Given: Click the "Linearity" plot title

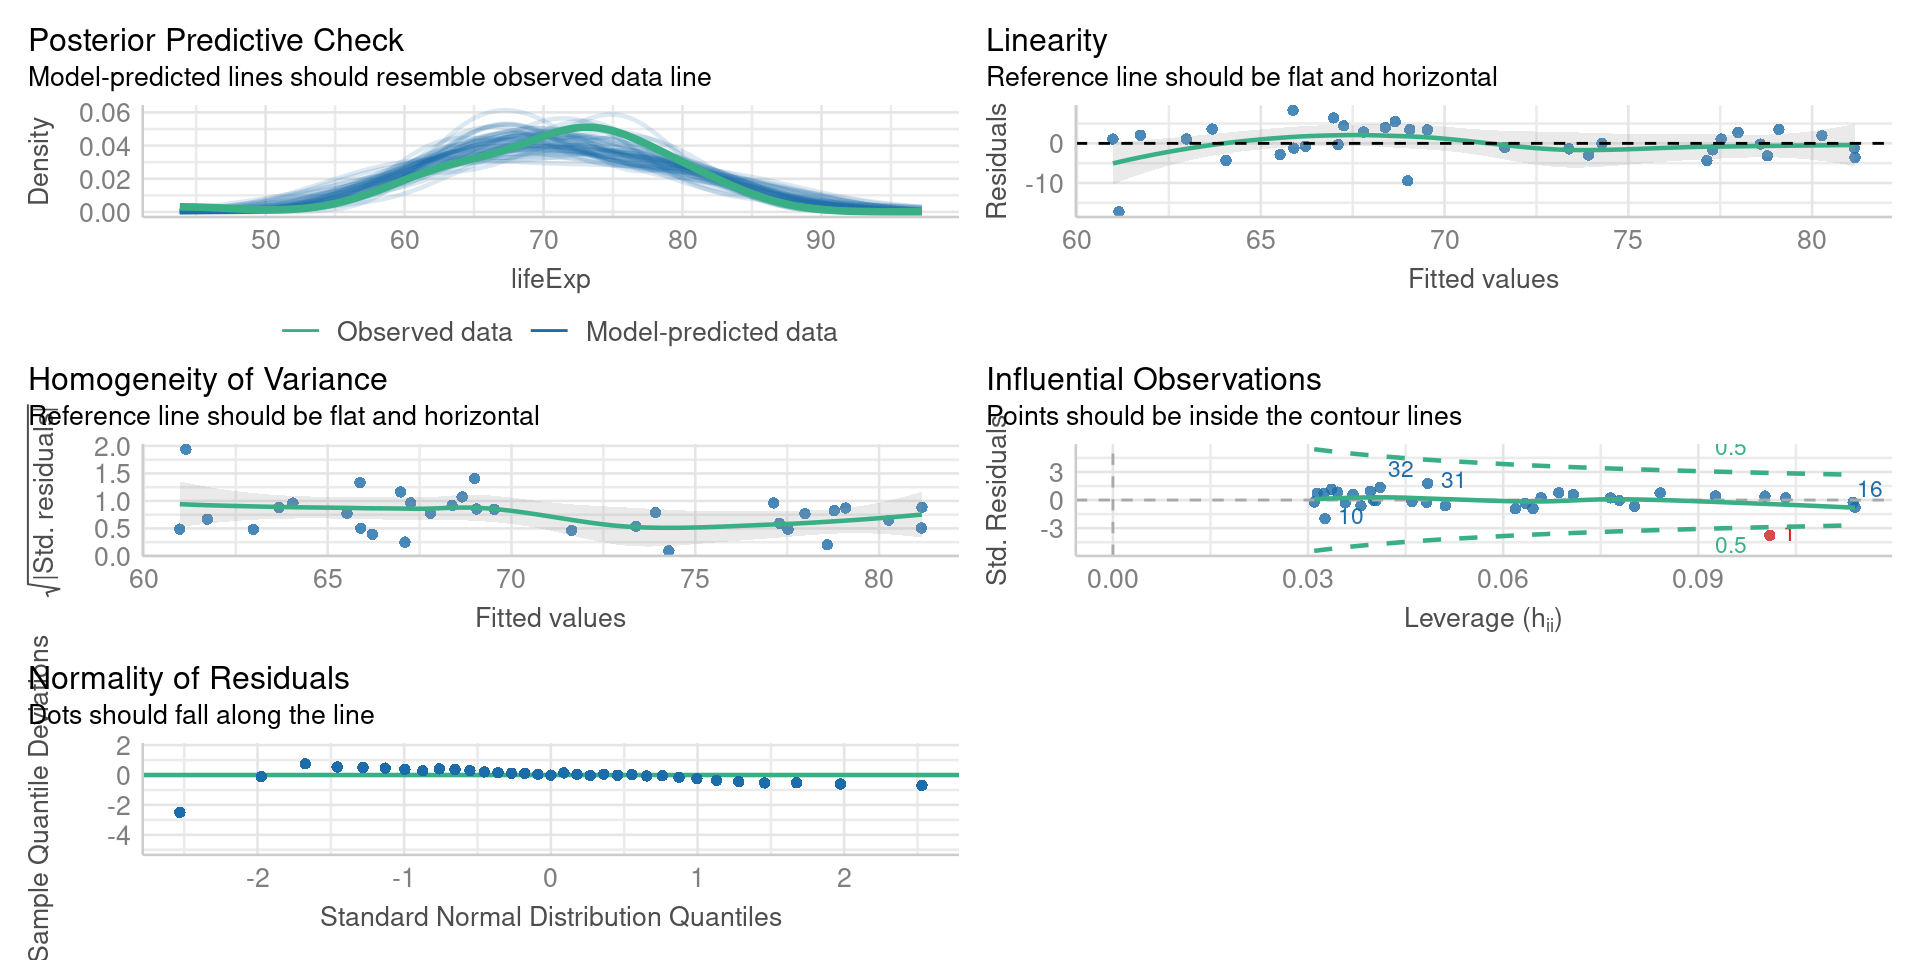Looking at the screenshot, I should pyautogui.click(x=1046, y=40).
